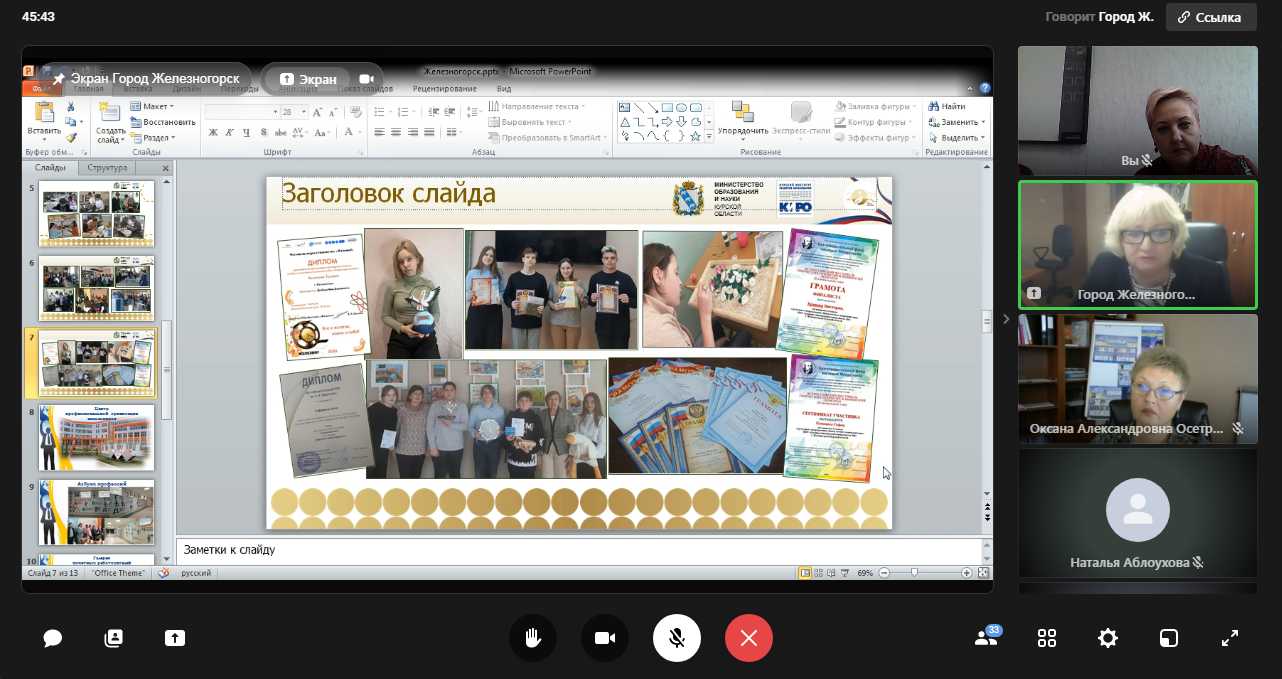Select slide 6 thumbnail

pyautogui.click(x=97, y=288)
